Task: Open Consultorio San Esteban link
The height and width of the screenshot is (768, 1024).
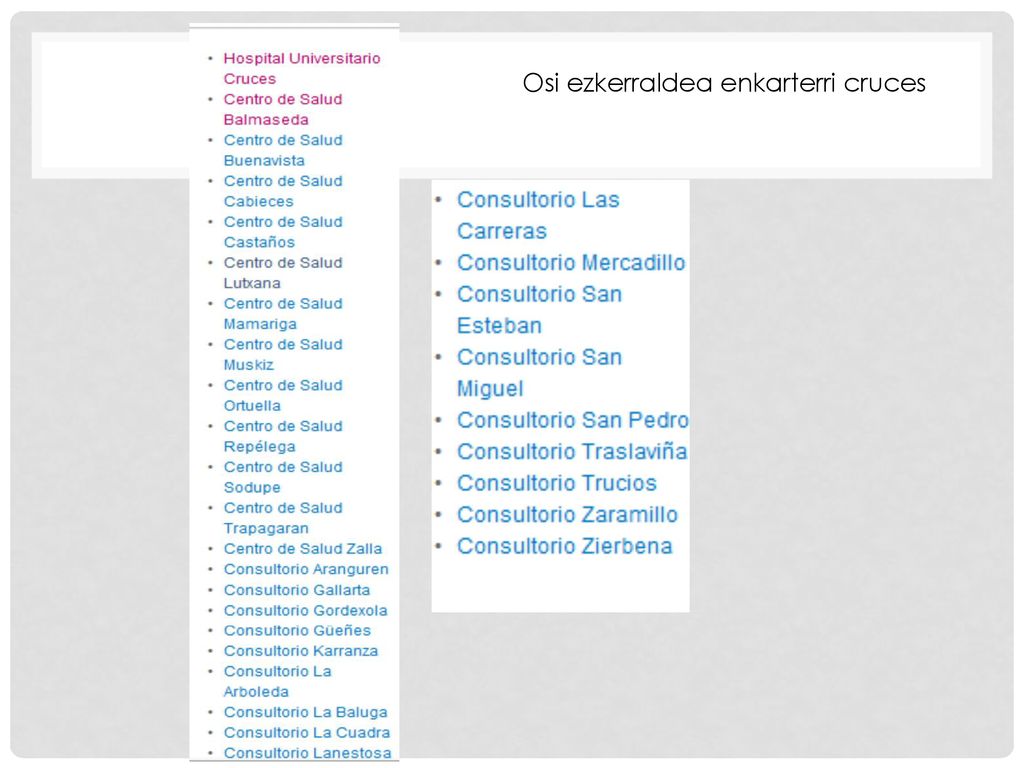Action: click(x=539, y=310)
